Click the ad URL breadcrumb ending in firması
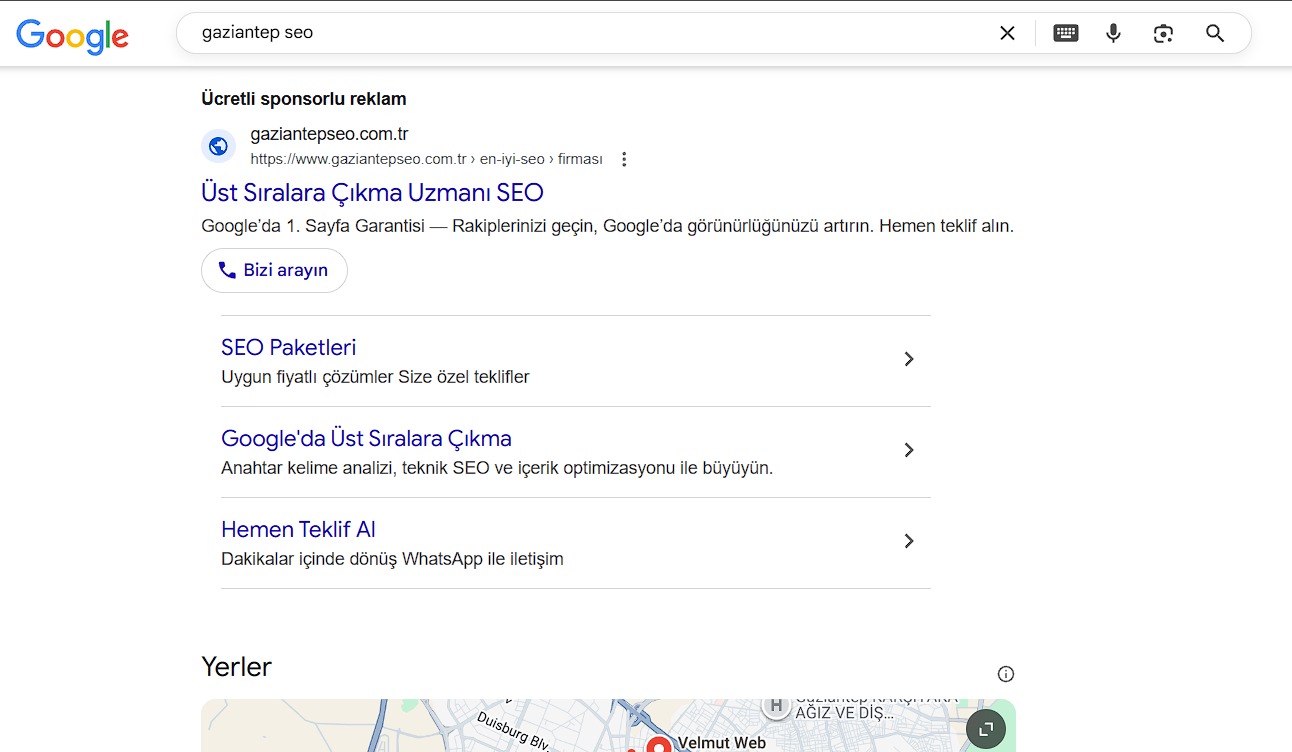Viewport: 1292px width, 752px height. [426, 159]
